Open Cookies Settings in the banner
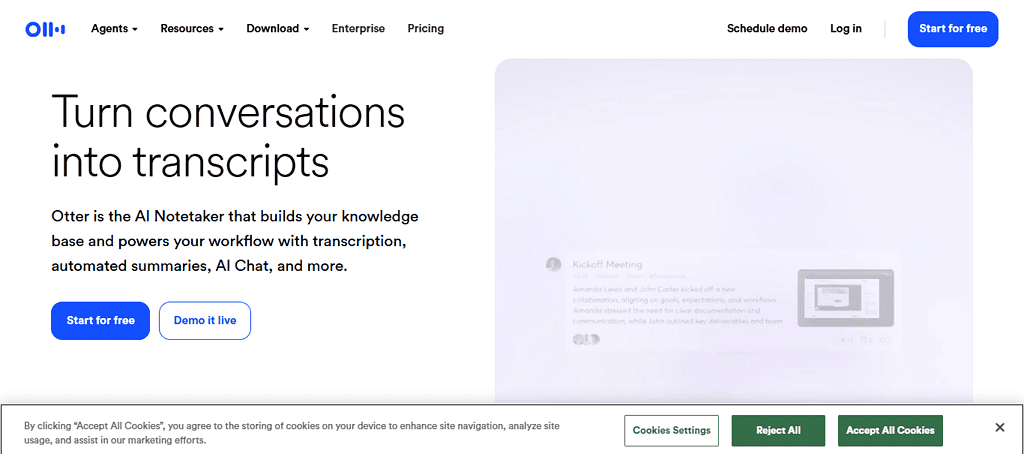The image size is (1024, 454). (672, 431)
